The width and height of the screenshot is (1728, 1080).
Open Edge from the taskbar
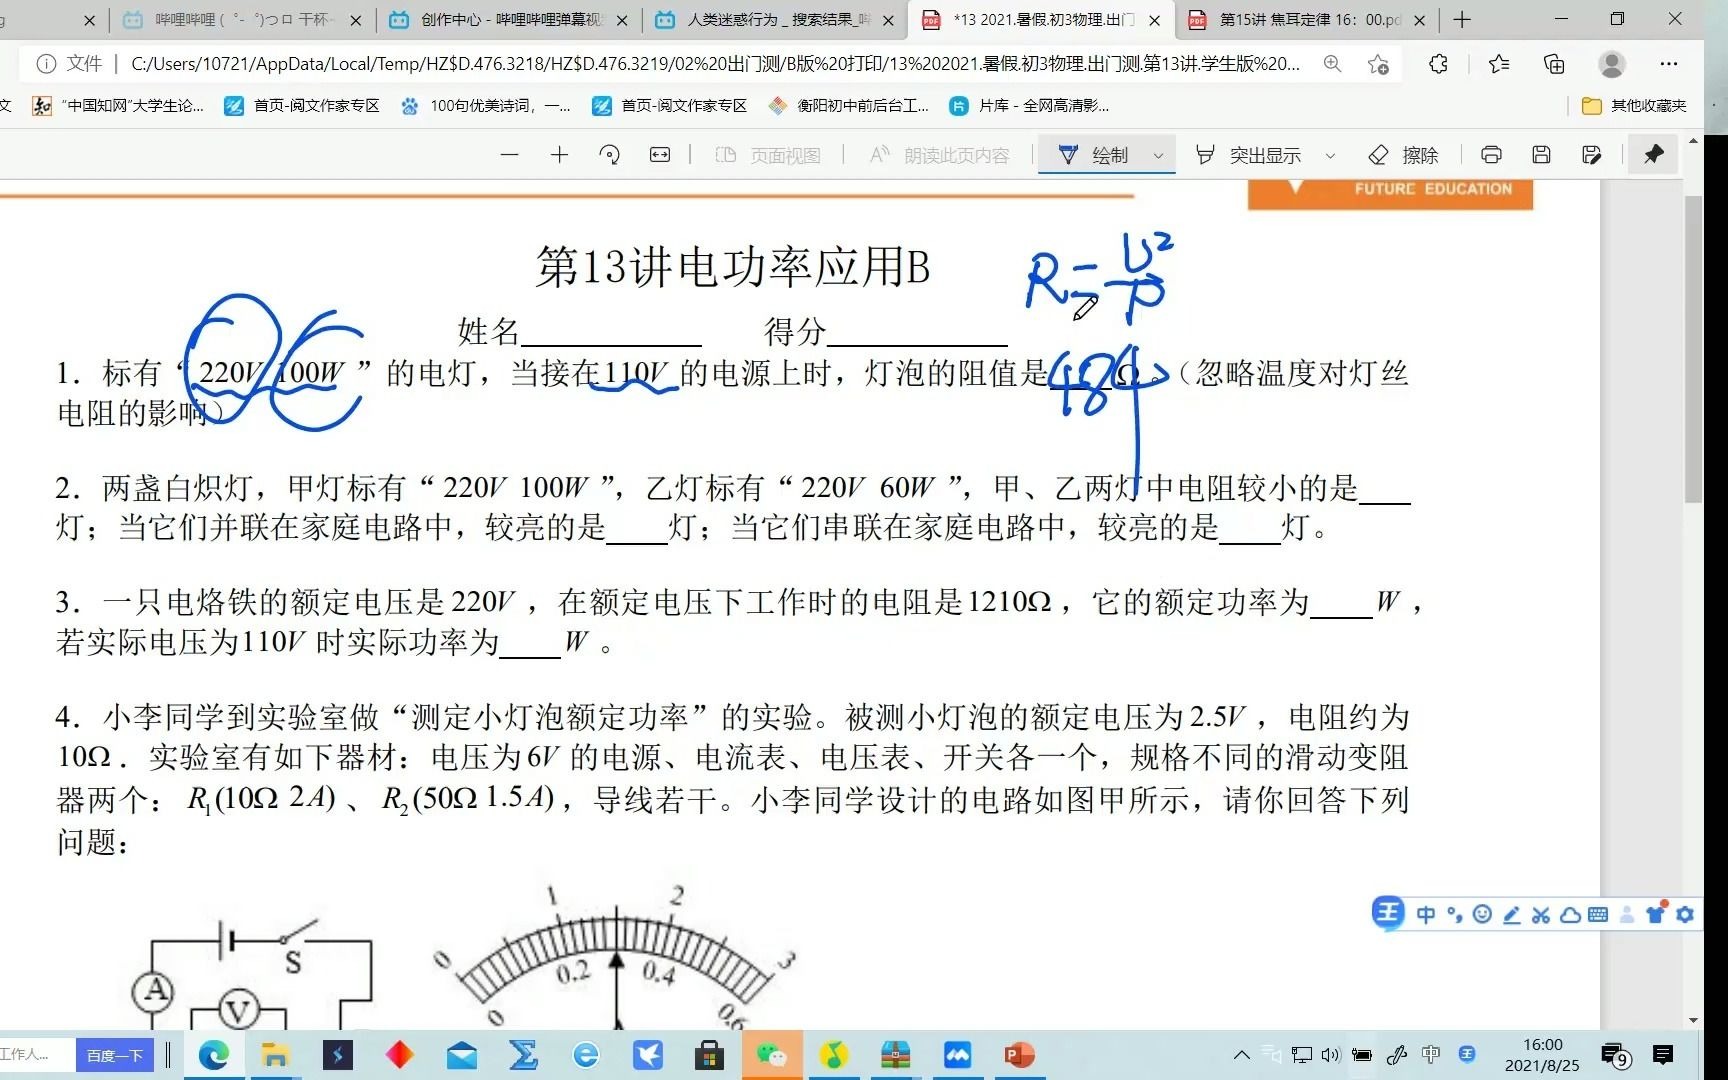pos(213,1055)
